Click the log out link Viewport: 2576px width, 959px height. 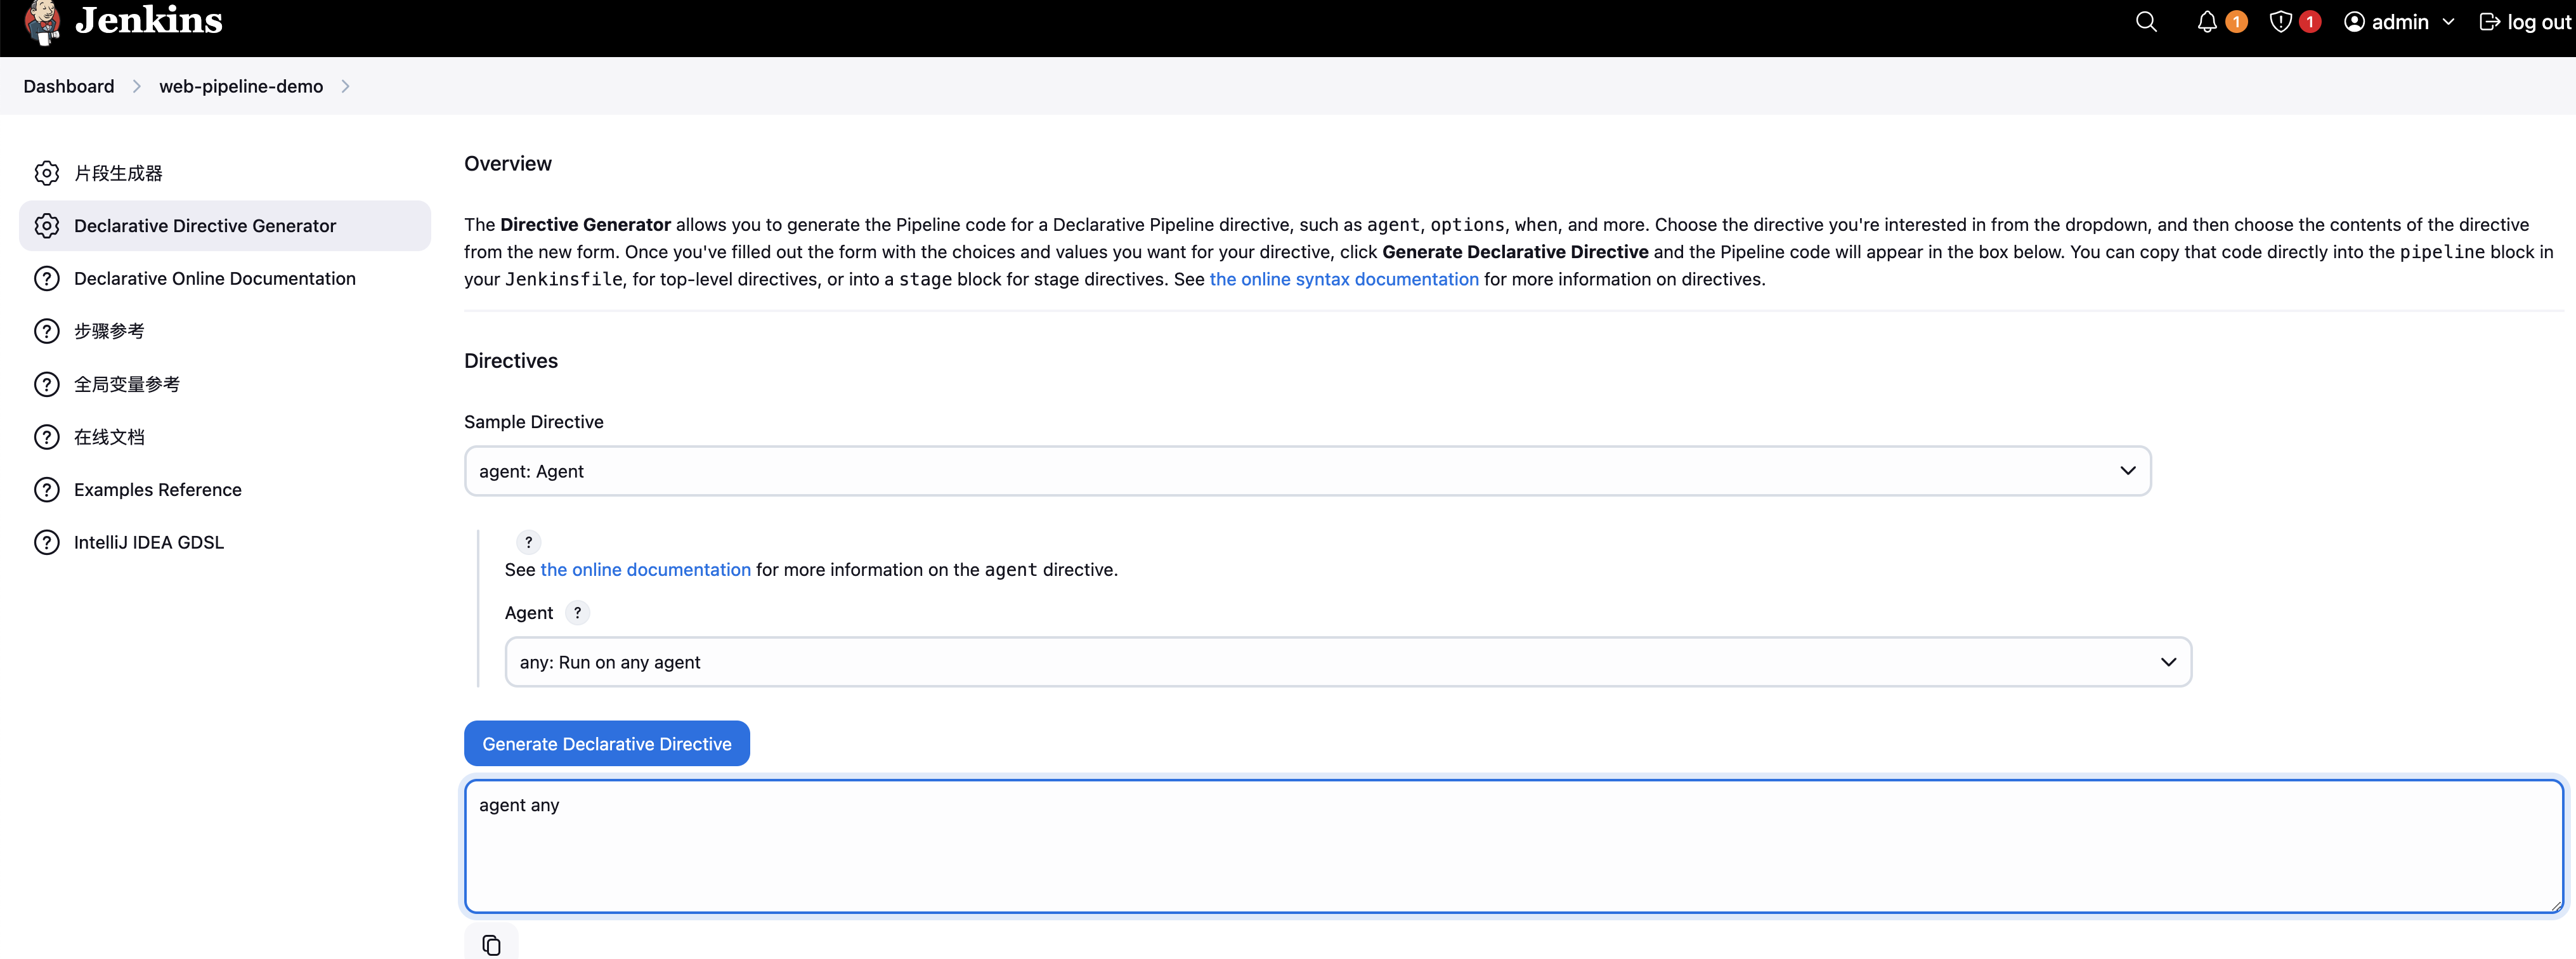pos(2525,22)
